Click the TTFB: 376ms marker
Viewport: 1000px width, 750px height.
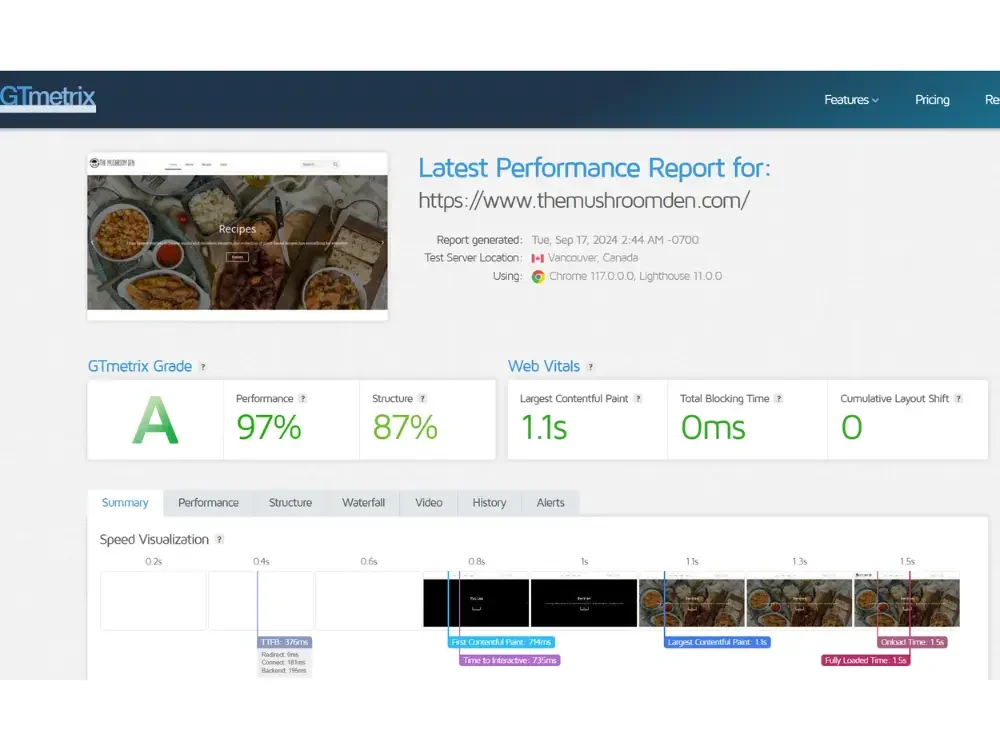click(284, 642)
